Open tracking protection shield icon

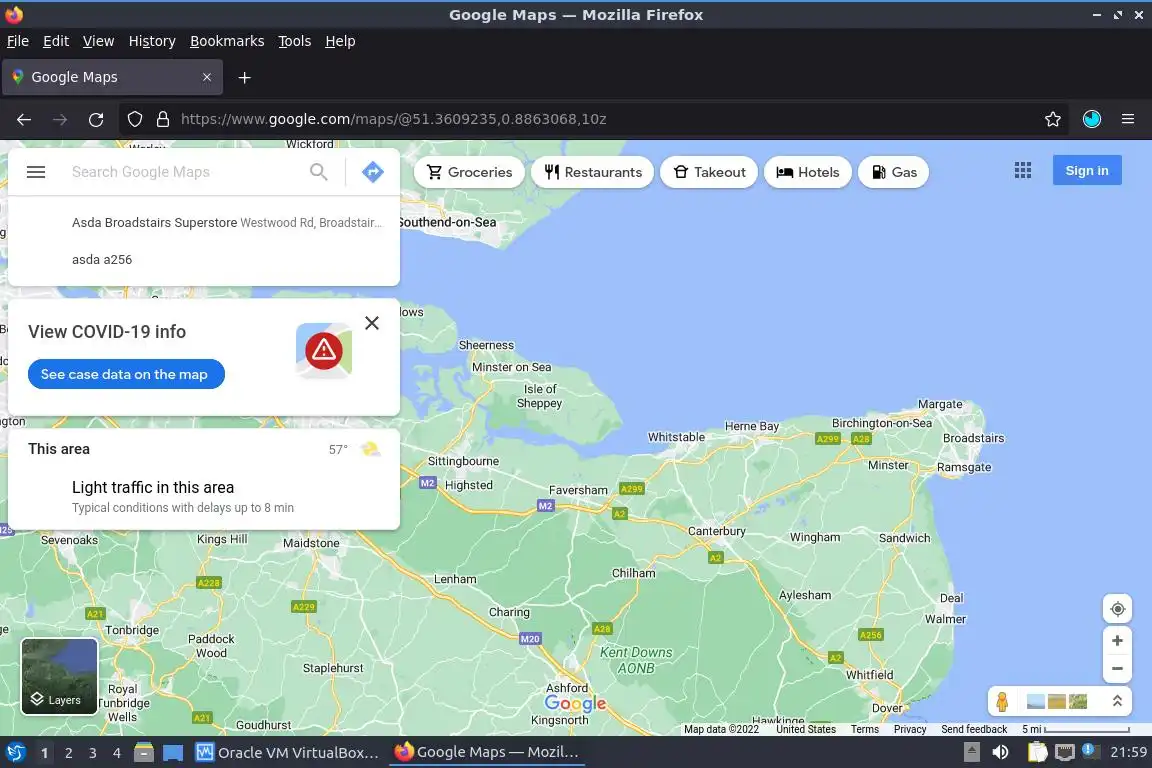click(x=135, y=119)
